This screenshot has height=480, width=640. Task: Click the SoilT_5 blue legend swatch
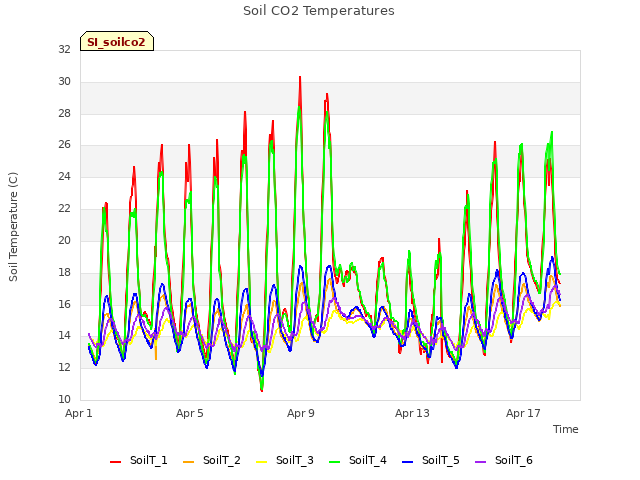(408, 462)
